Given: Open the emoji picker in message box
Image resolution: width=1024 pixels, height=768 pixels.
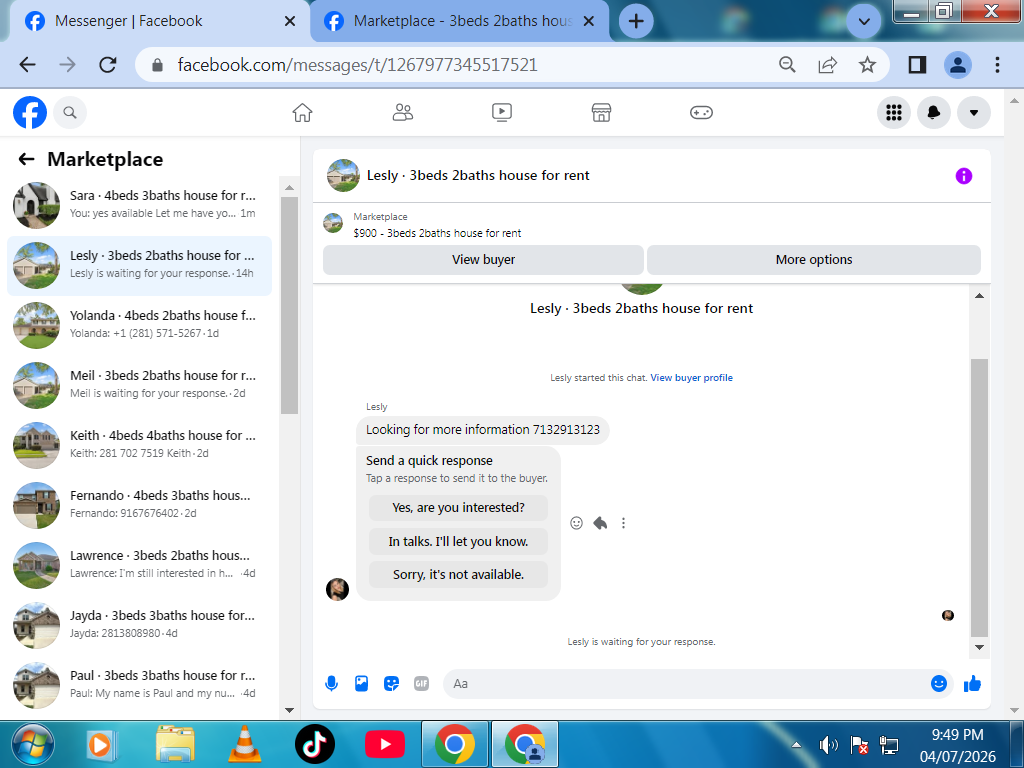Looking at the screenshot, I should point(938,684).
